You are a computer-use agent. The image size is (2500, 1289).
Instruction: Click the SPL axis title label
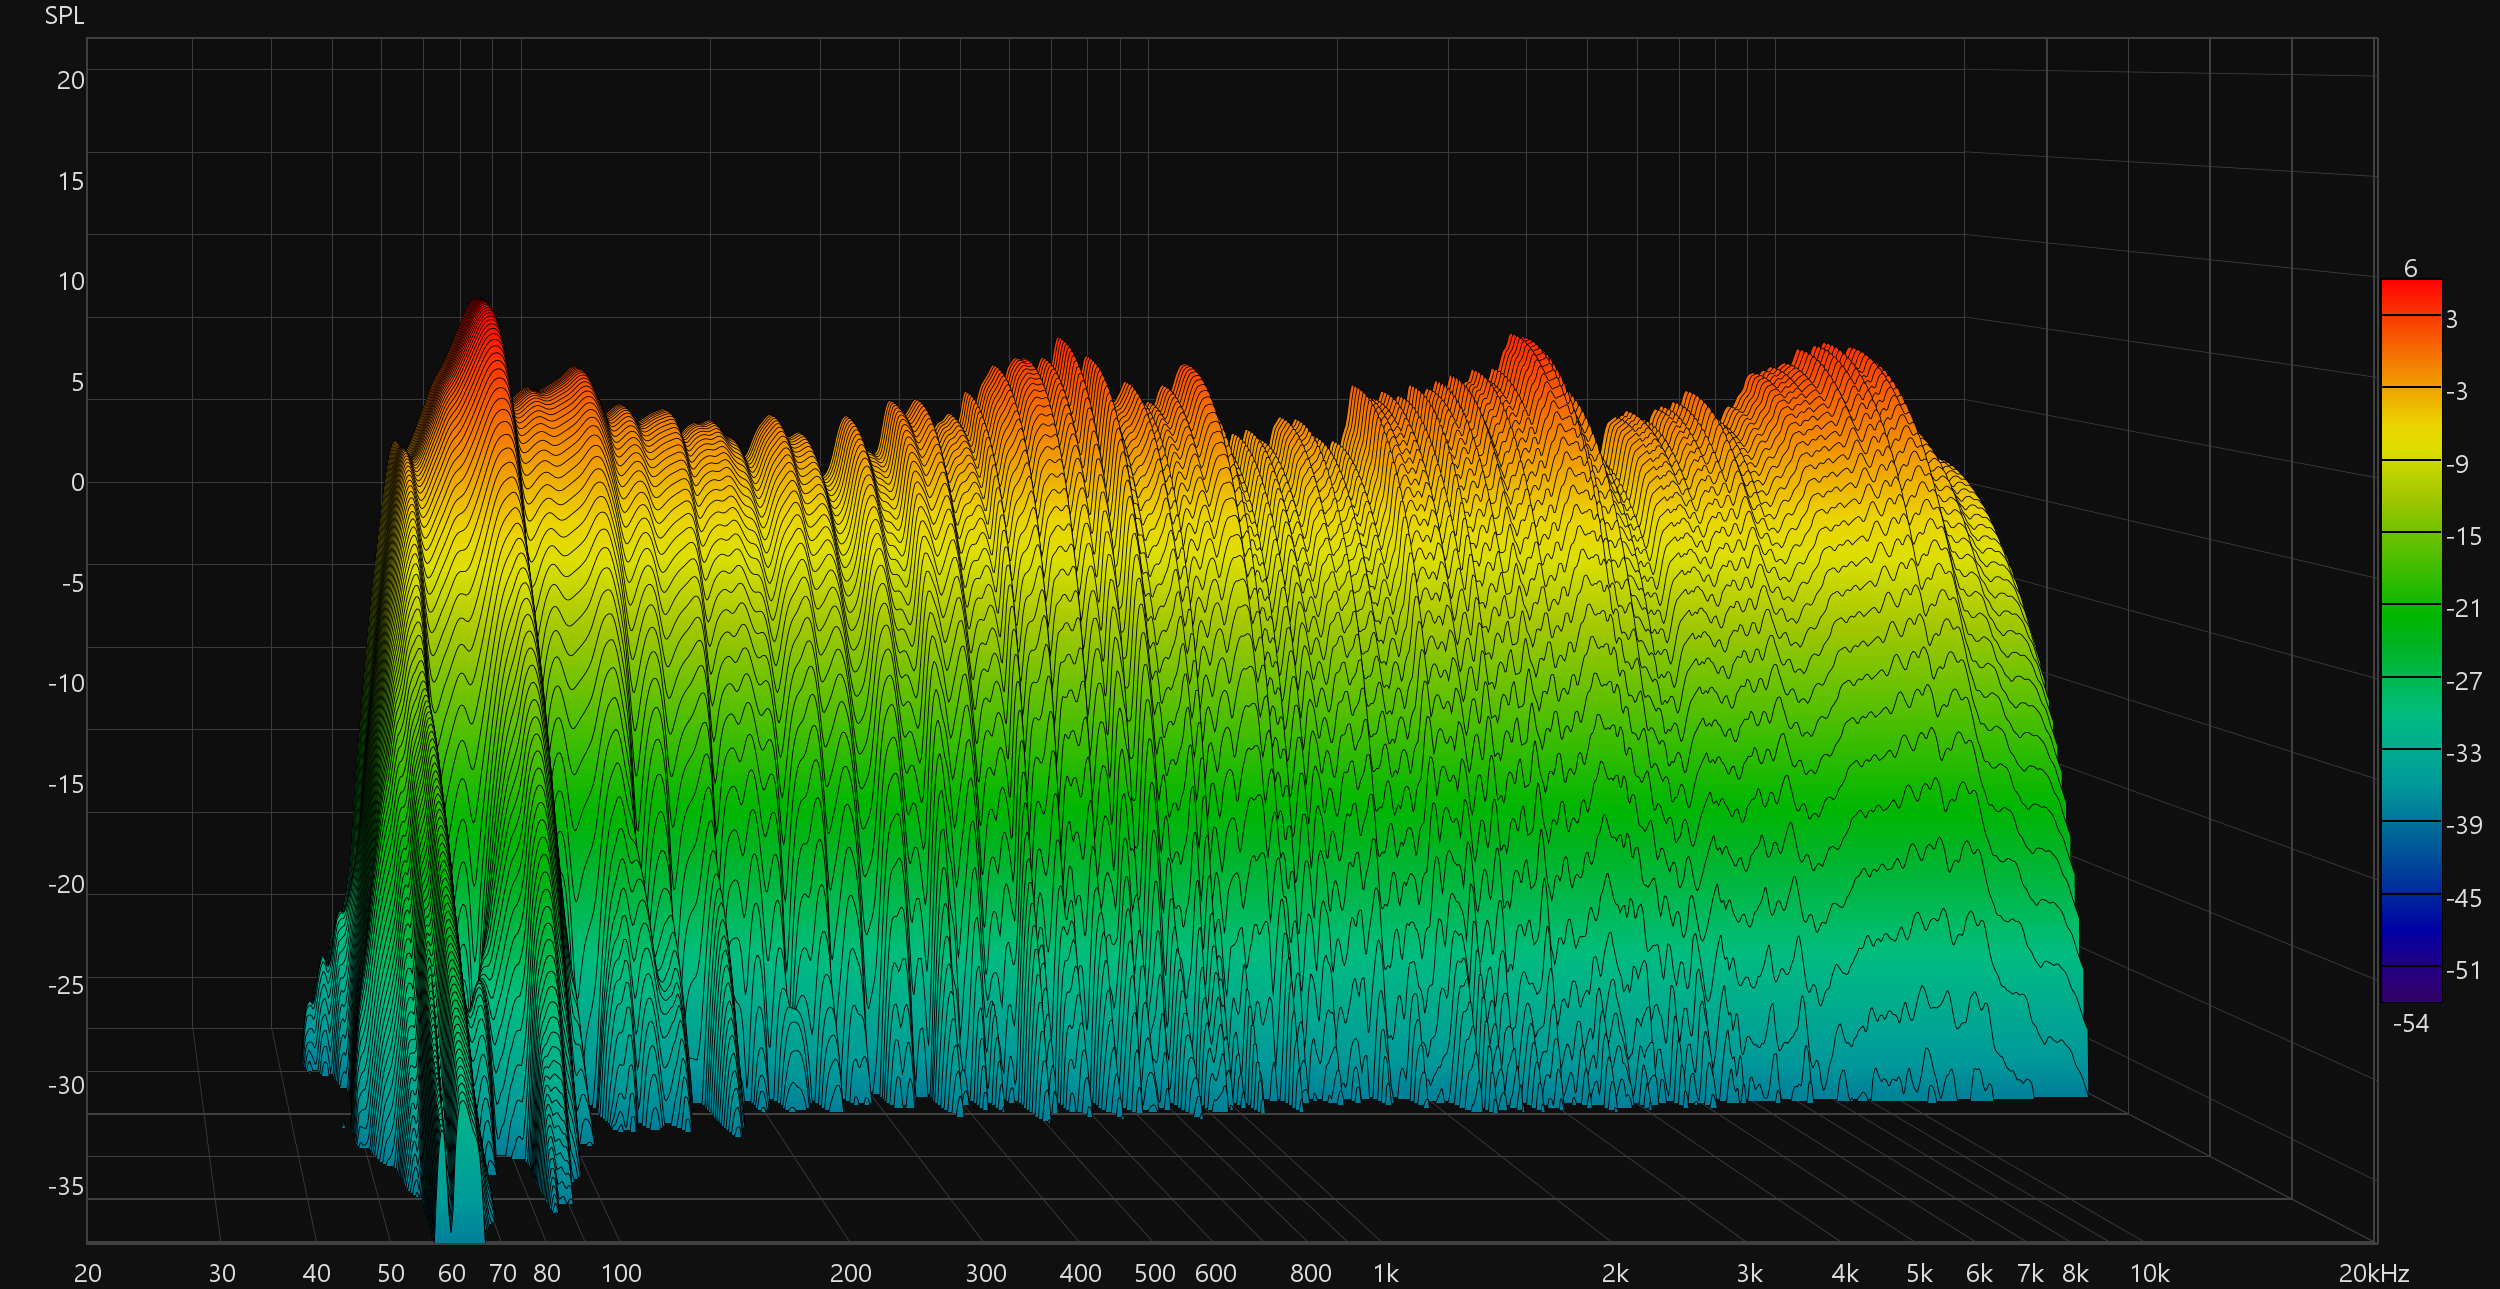64,16
